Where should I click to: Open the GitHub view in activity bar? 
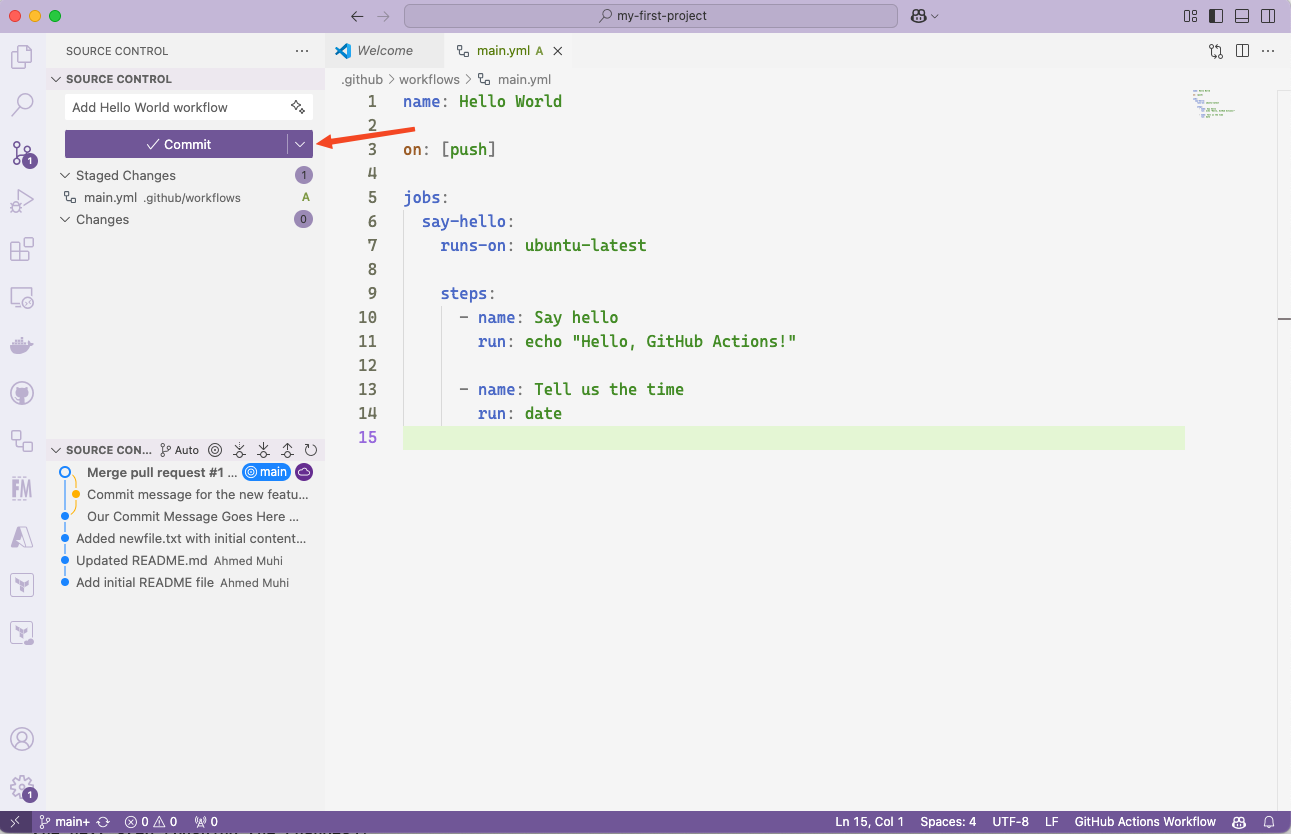point(22,393)
